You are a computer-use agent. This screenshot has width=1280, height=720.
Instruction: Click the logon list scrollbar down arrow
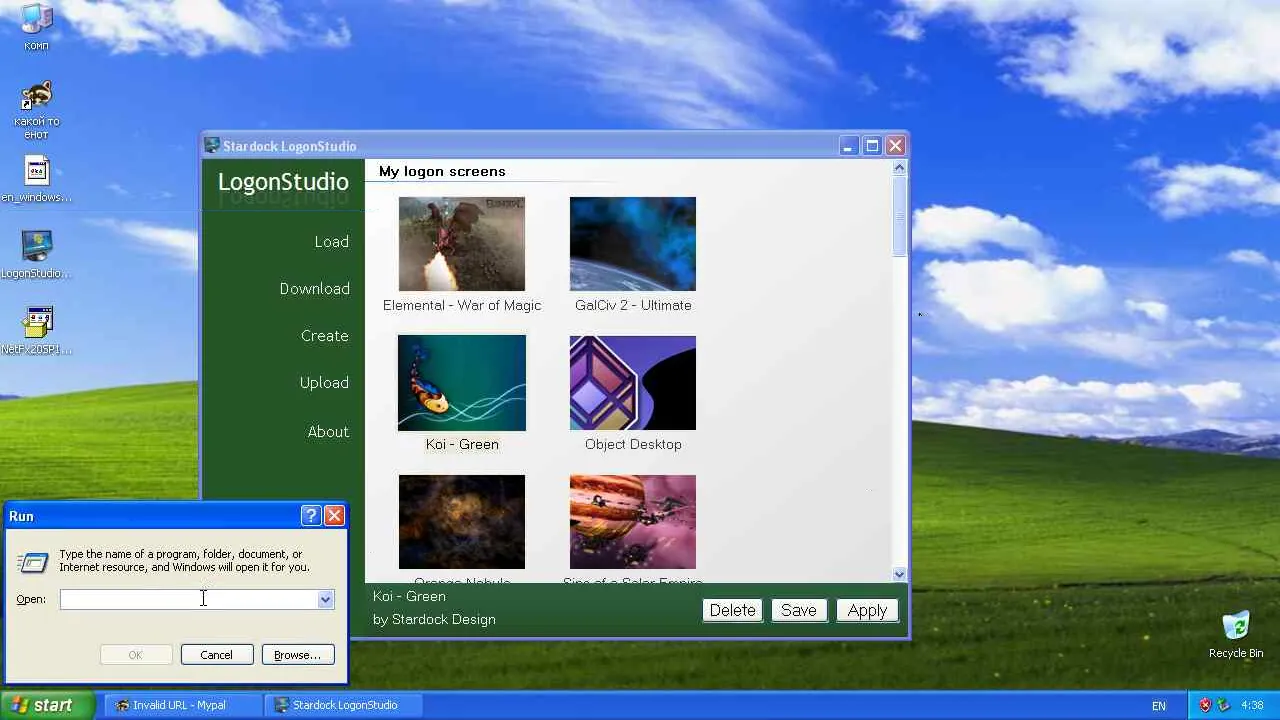pyautogui.click(x=899, y=574)
